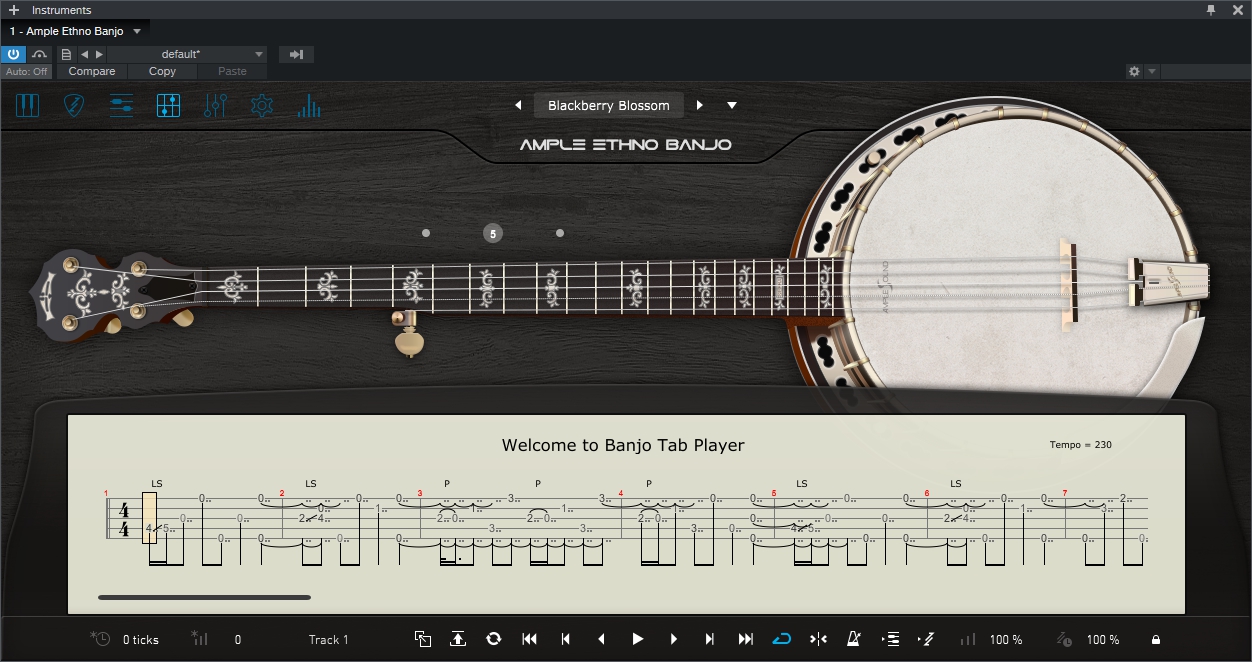The height and width of the screenshot is (662, 1252).
Task: Load next host preset arrow
Action: [x=99, y=54]
